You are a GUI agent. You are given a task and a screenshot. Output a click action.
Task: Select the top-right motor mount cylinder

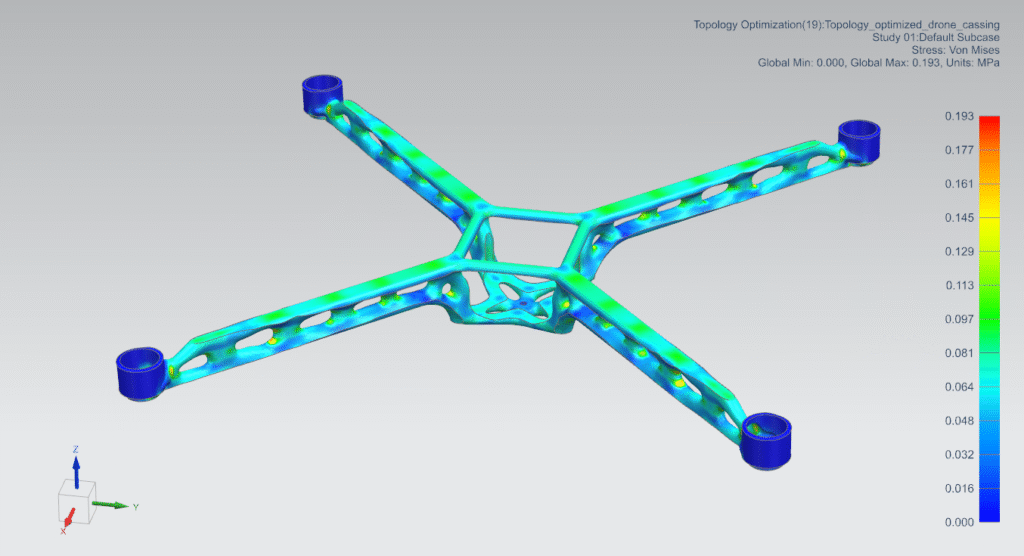tap(857, 138)
